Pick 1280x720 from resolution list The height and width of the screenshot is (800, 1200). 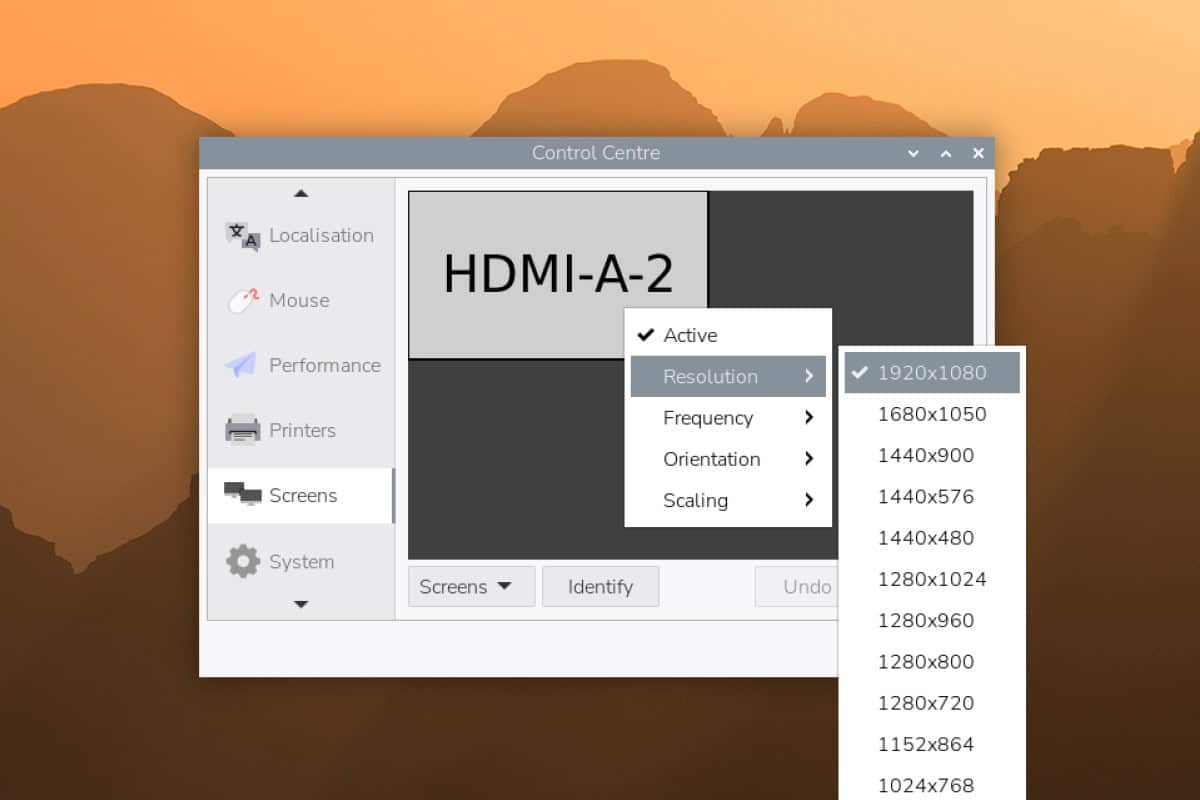point(925,703)
